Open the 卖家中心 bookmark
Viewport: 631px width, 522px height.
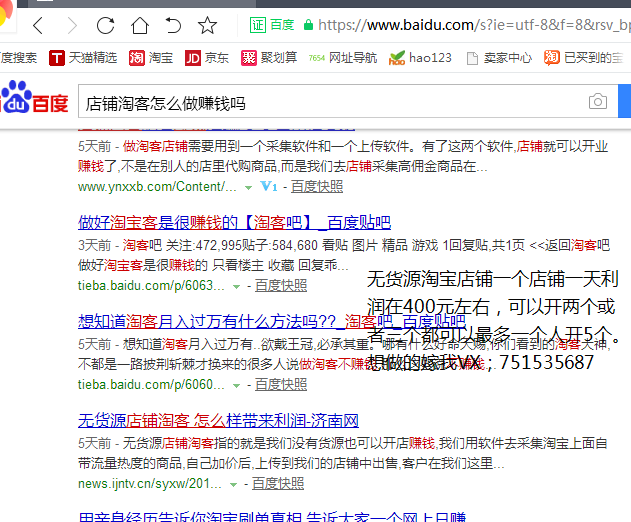[499, 58]
